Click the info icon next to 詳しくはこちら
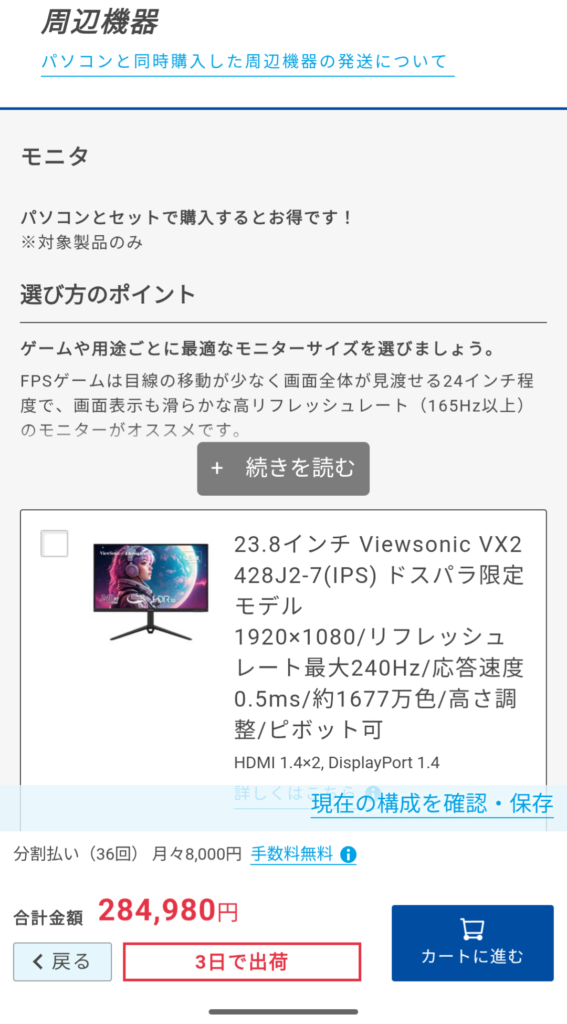The image size is (567, 1024). coord(373,792)
